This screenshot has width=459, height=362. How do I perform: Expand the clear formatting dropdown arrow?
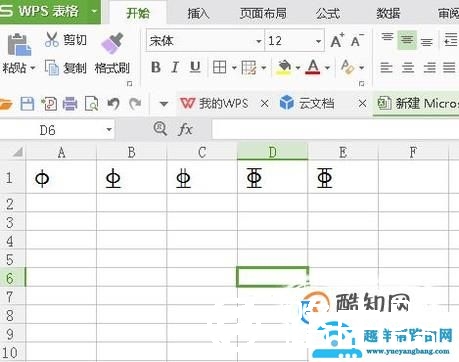(x=362, y=68)
